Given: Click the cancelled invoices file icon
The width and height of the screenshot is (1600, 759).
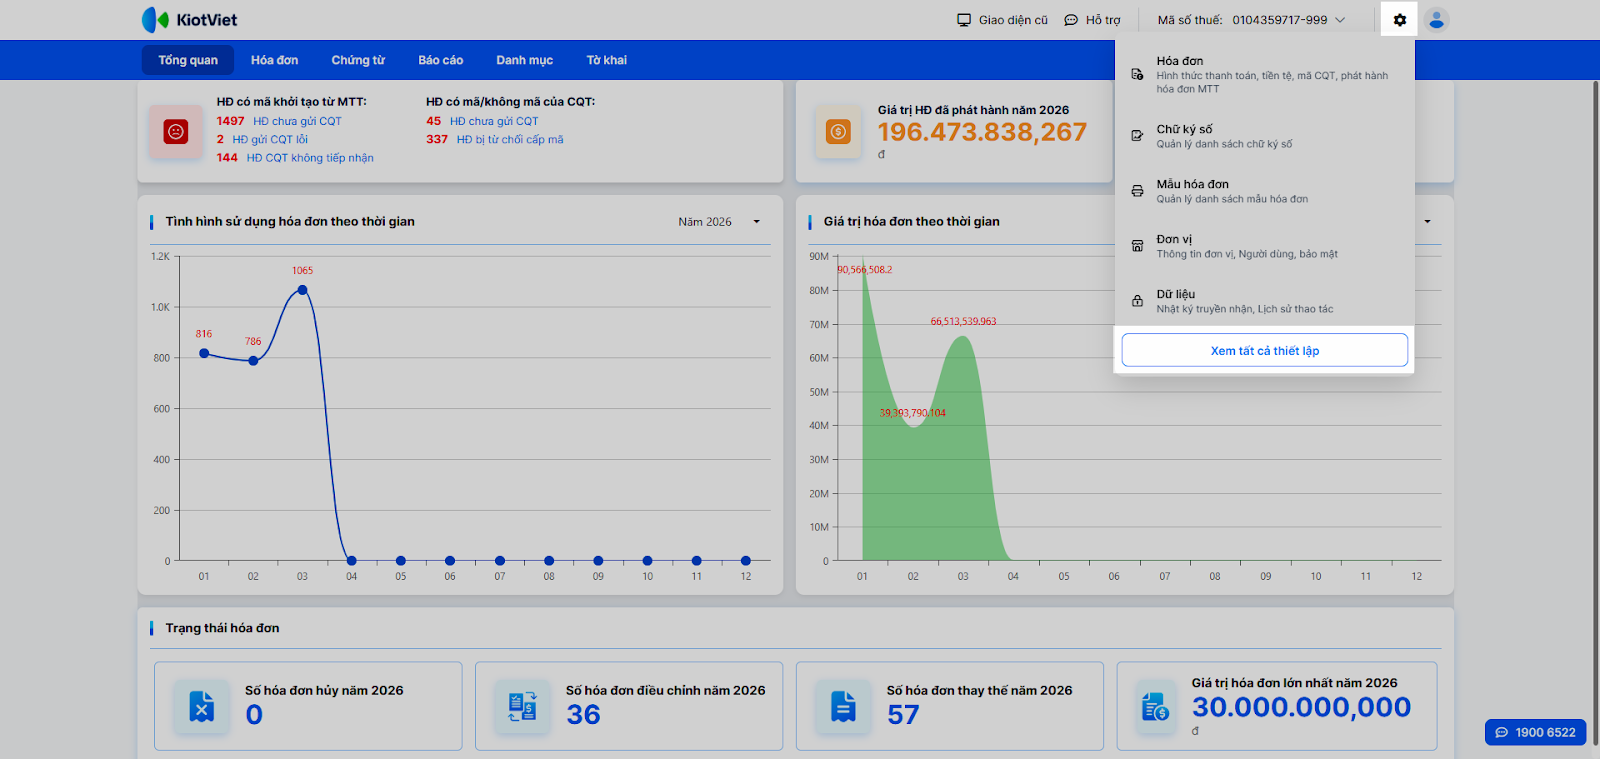Looking at the screenshot, I should point(202,707).
